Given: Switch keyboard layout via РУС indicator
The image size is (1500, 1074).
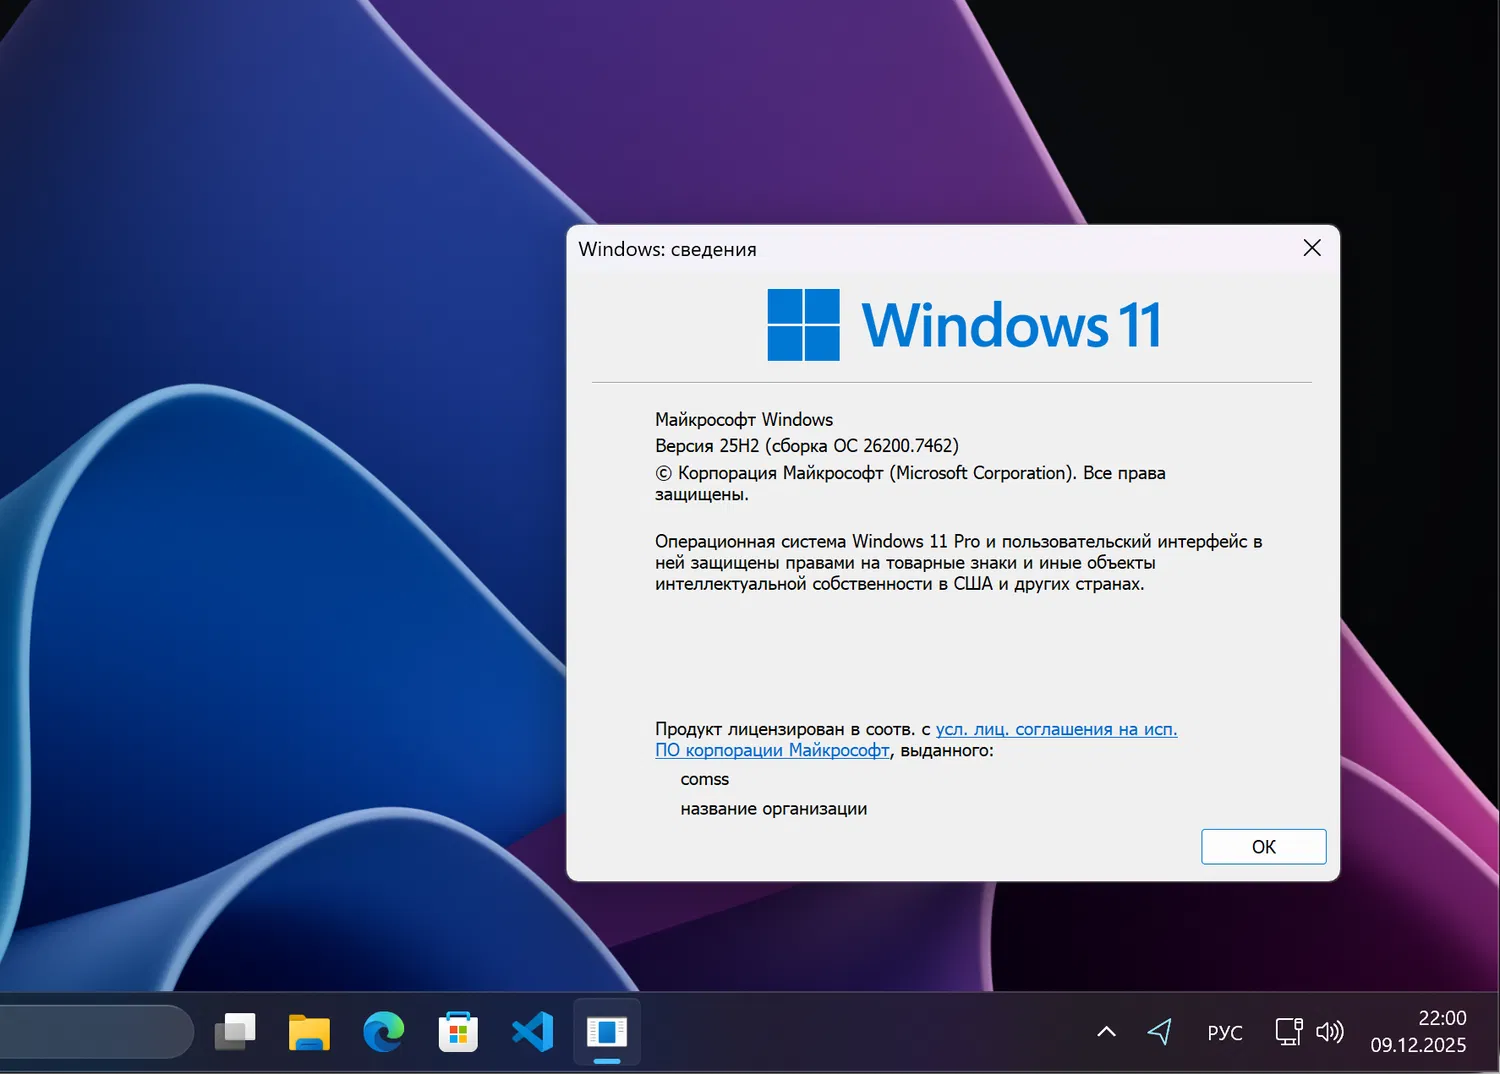Looking at the screenshot, I should [x=1224, y=1031].
